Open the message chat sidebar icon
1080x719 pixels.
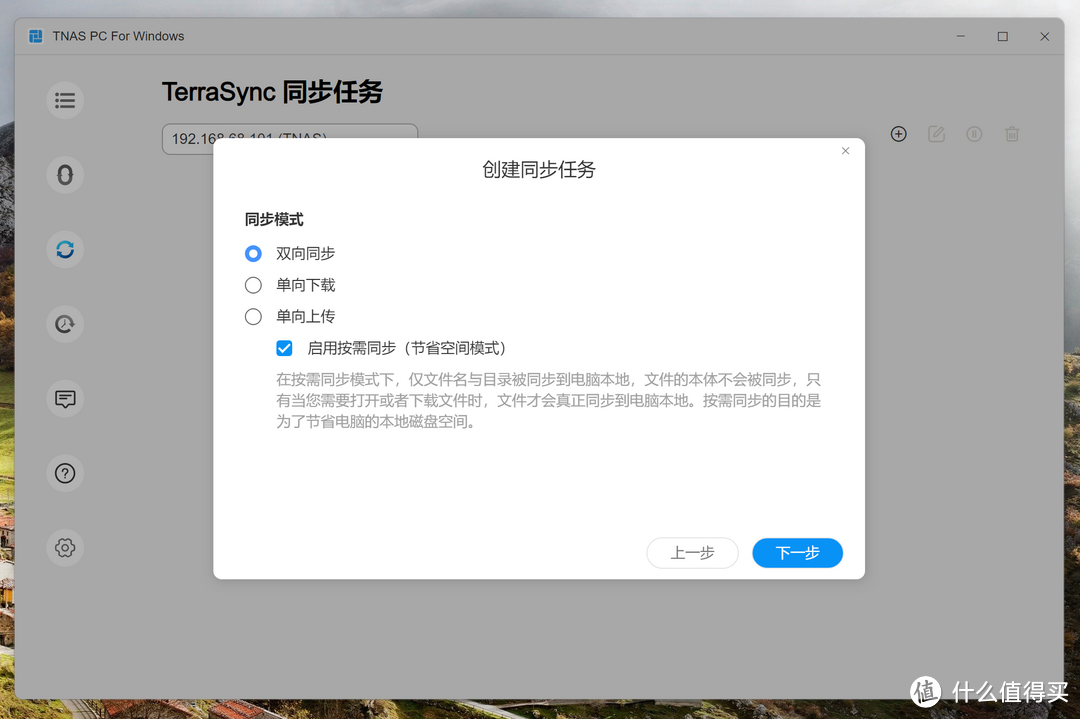65,398
